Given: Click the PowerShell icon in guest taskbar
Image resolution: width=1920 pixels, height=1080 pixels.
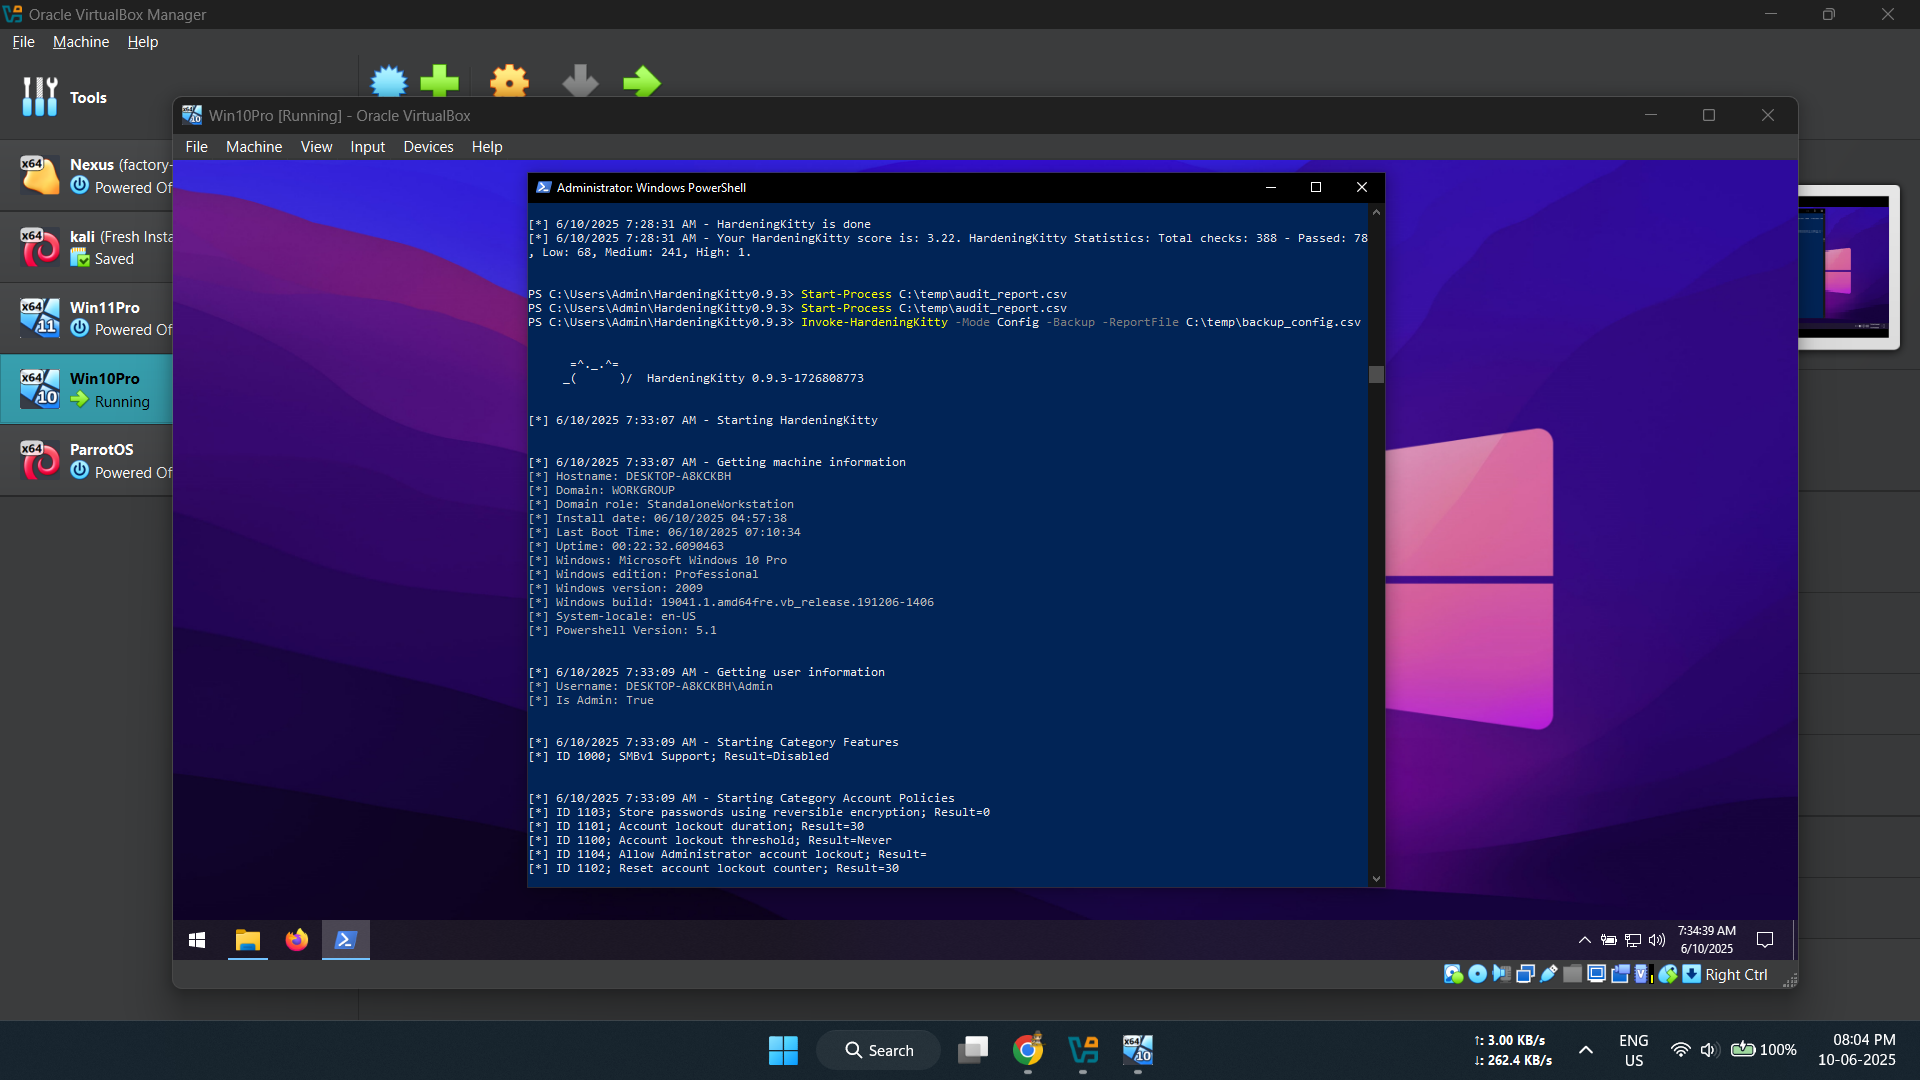Looking at the screenshot, I should pyautogui.click(x=346, y=940).
